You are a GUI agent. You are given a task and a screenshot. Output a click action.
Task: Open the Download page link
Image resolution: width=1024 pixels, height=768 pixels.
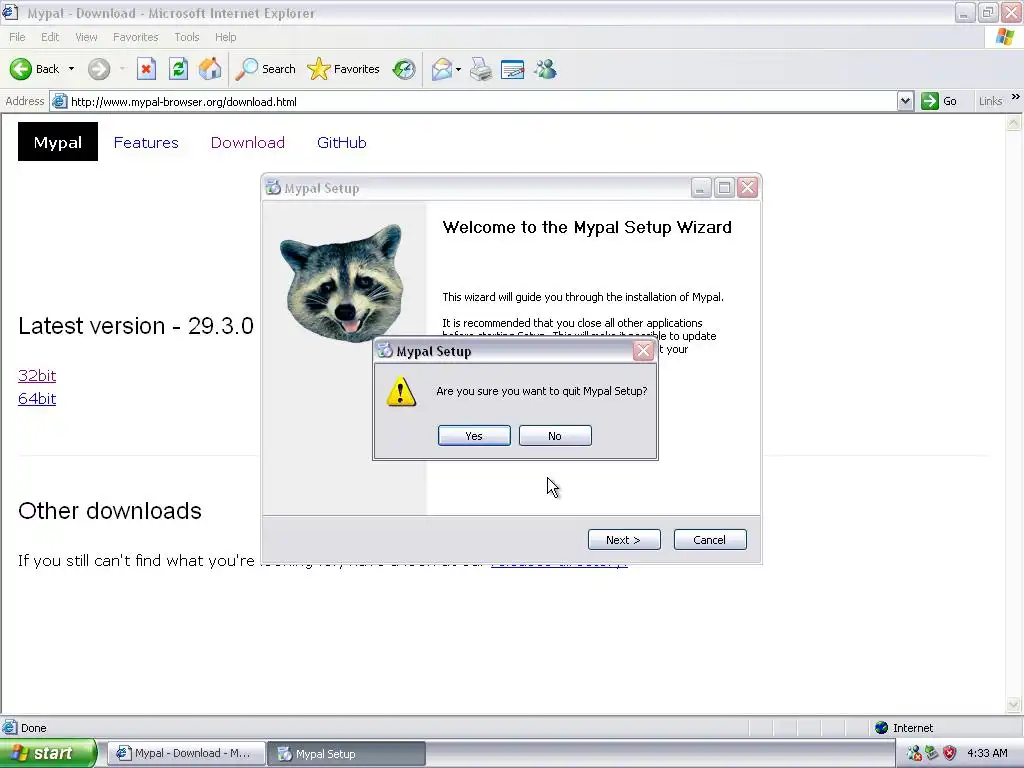coord(248,142)
